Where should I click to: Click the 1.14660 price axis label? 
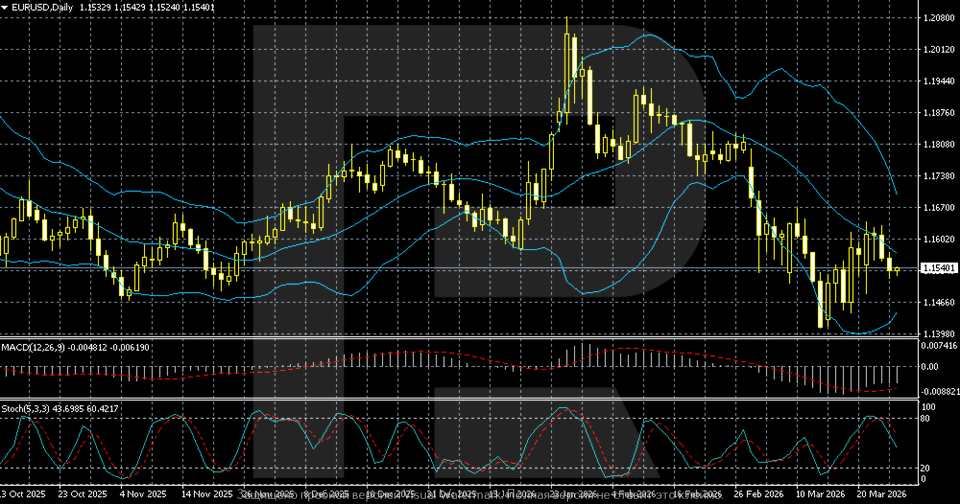coord(937,302)
